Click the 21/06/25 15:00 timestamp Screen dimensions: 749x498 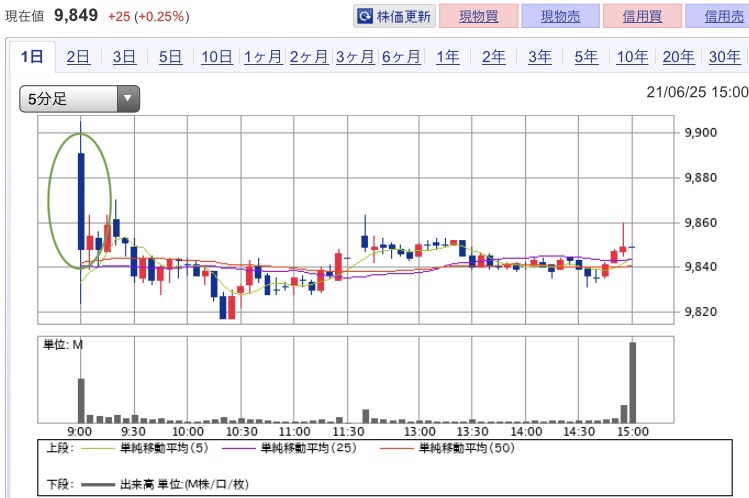(x=697, y=92)
